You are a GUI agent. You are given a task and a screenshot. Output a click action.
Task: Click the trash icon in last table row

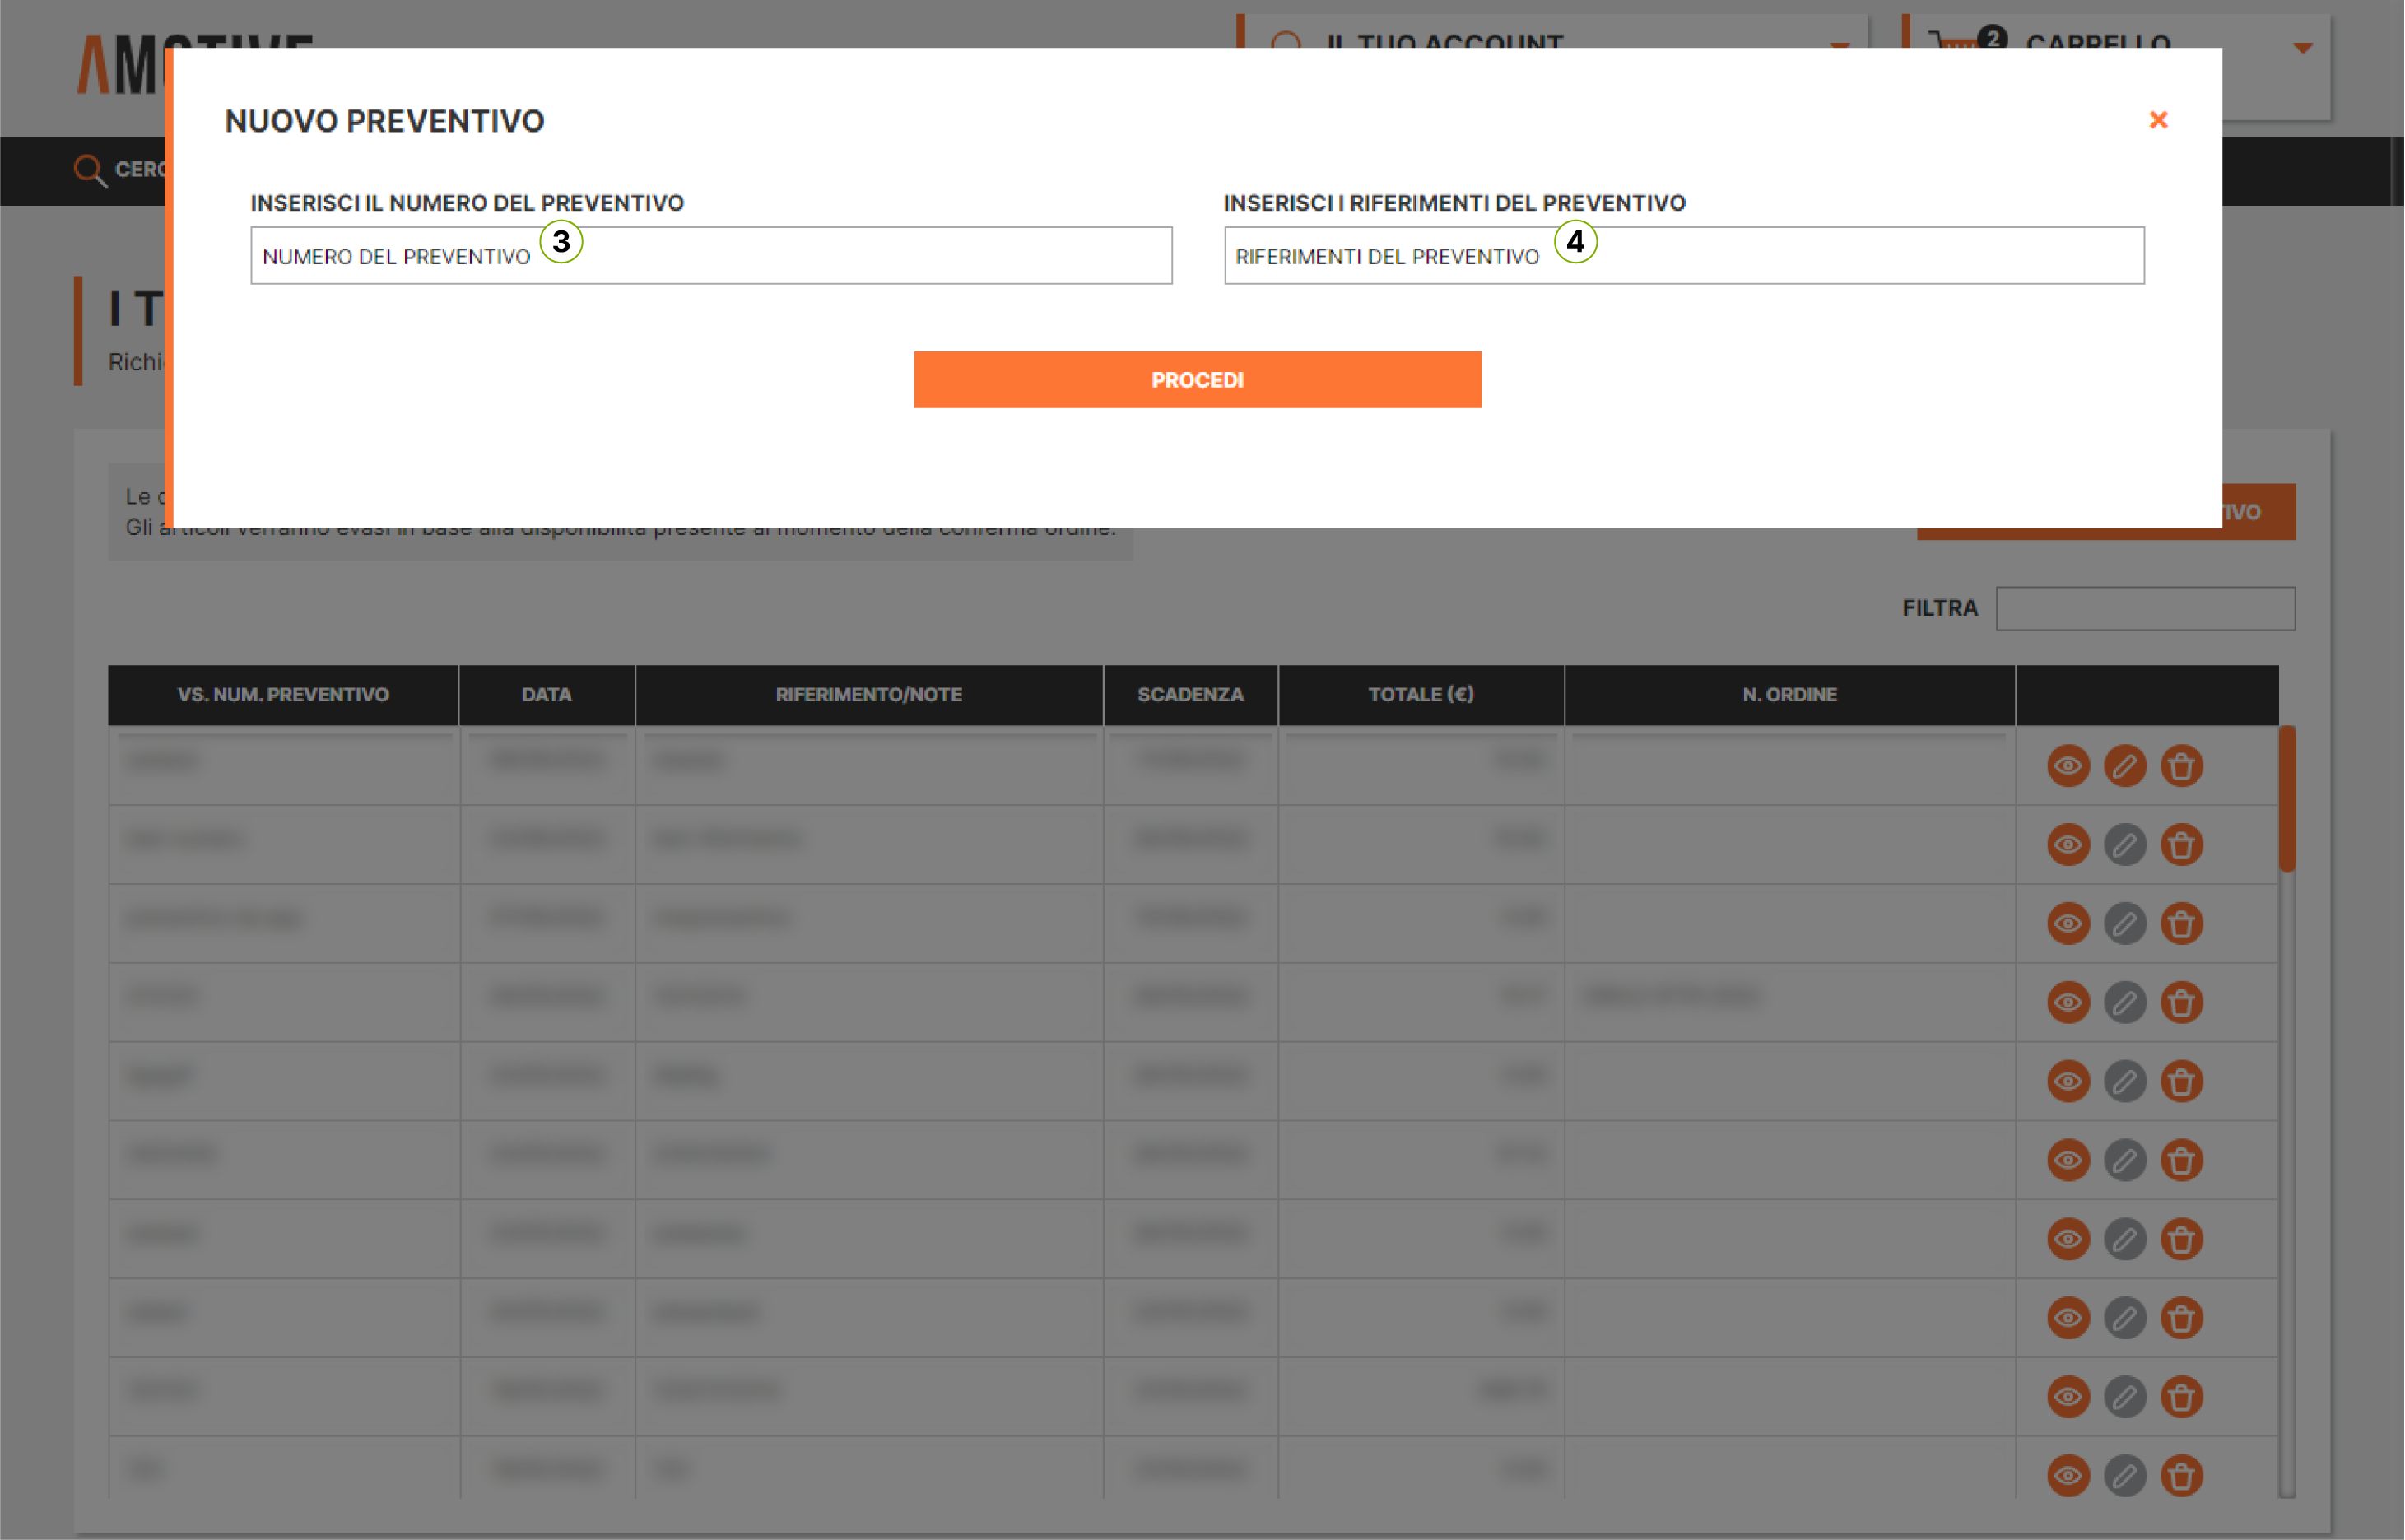point(2181,1475)
